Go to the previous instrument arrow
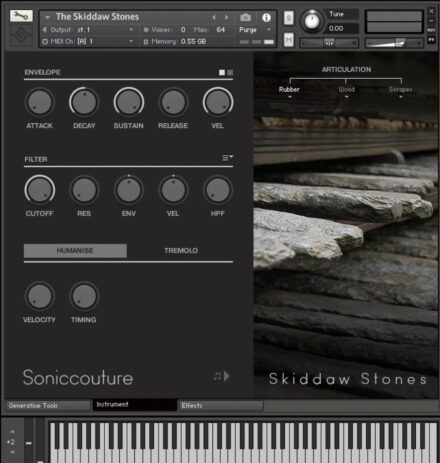Screen dimensions: 440x463 214,17
